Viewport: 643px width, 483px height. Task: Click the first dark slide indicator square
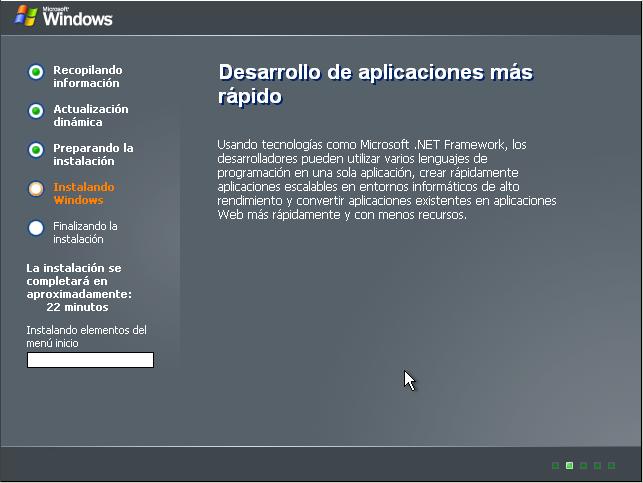pos(555,465)
